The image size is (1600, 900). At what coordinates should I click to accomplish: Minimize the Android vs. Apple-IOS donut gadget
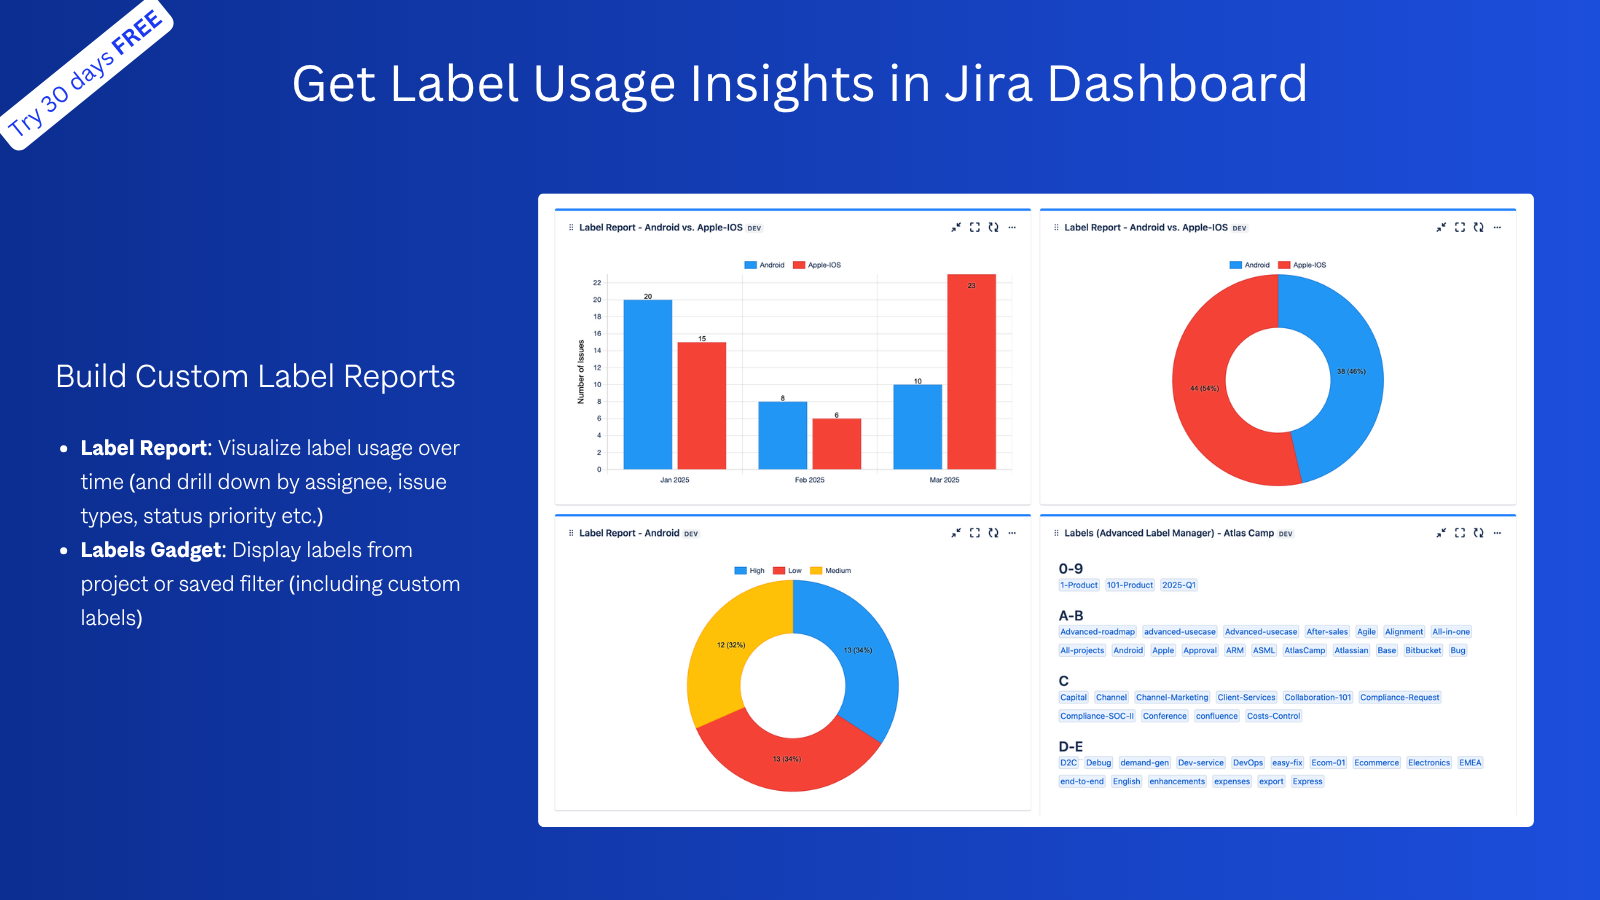click(1441, 227)
